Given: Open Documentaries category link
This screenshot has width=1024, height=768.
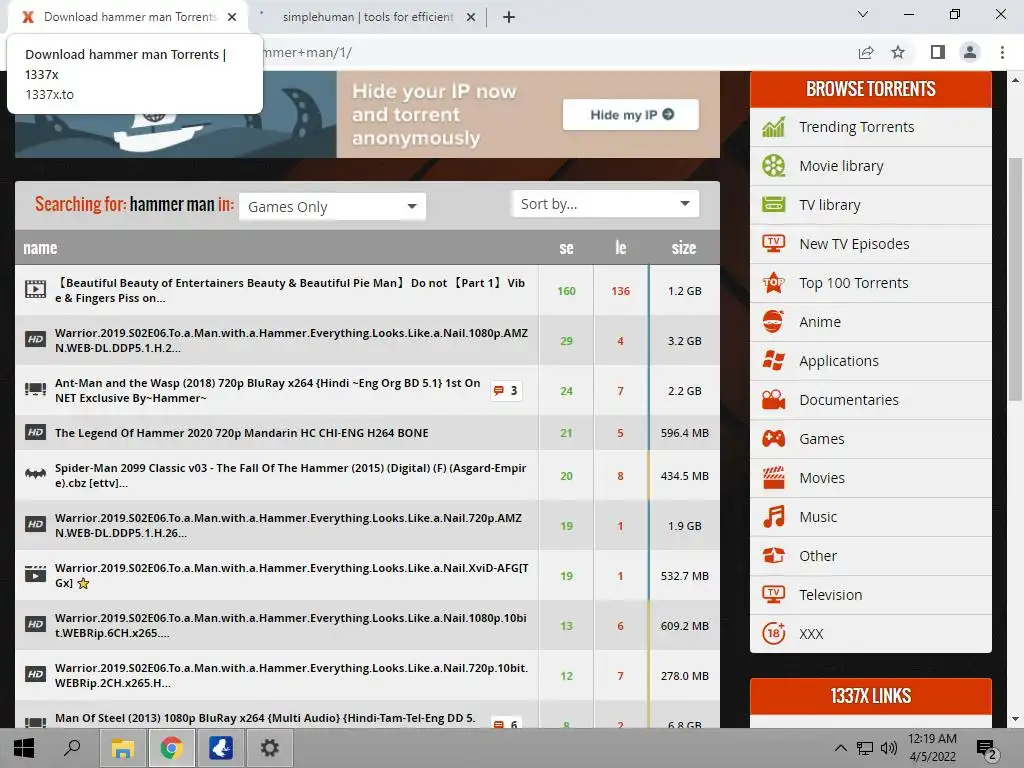Looking at the screenshot, I should tap(849, 400).
